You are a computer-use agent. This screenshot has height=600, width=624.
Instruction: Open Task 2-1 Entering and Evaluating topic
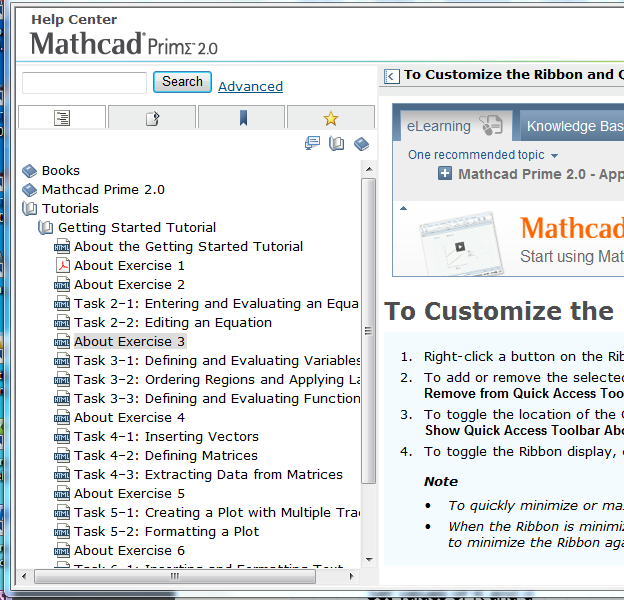click(x=216, y=304)
